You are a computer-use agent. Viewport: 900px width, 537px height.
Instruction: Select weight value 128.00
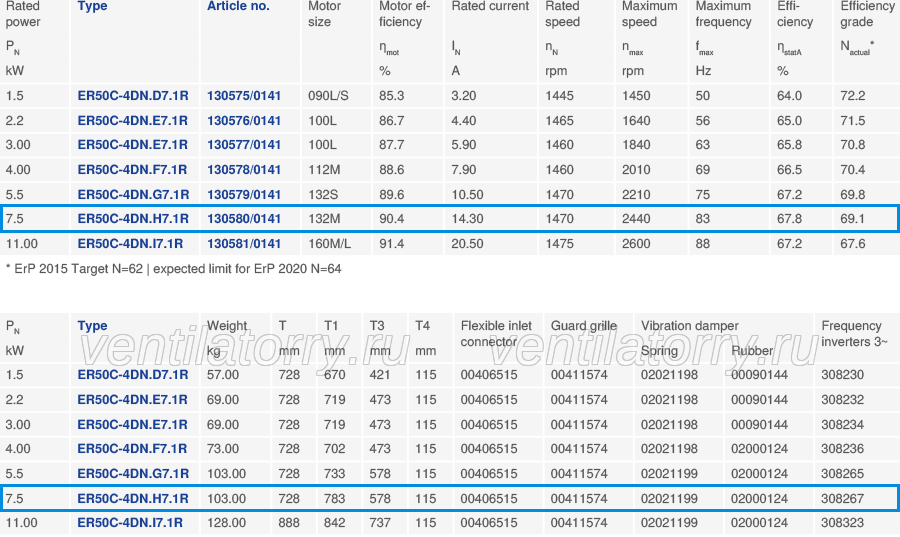(x=227, y=523)
